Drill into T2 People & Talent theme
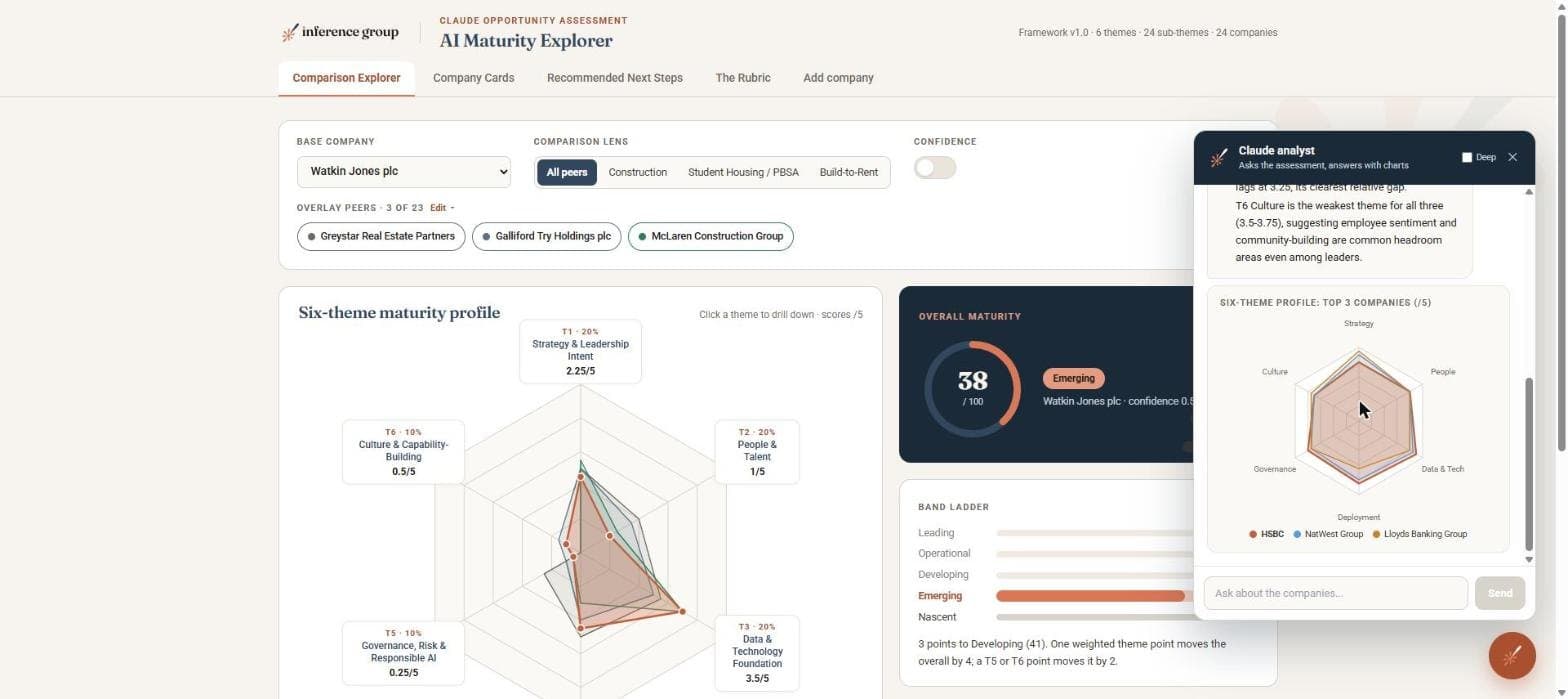The height and width of the screenshot is (699, 1568). point(757,452)
